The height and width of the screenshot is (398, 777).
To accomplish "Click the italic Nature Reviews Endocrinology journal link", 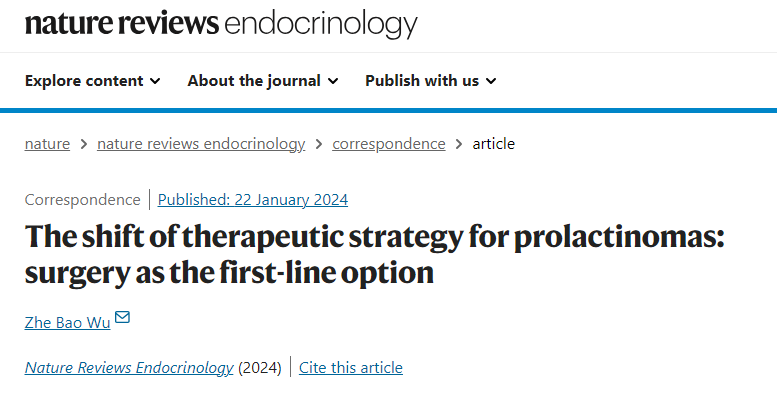I will [x=129, y=367].
